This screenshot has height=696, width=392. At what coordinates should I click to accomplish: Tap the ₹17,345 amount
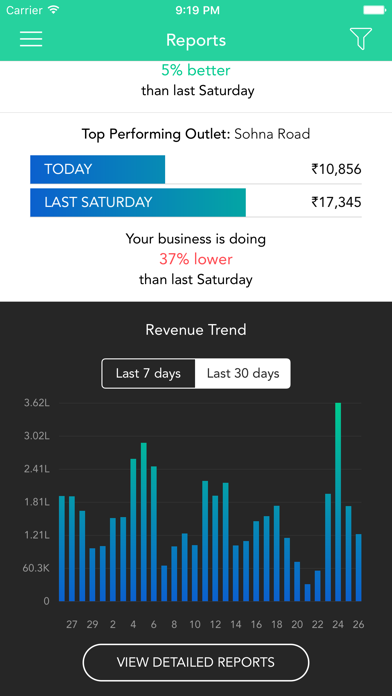(336, 202)
